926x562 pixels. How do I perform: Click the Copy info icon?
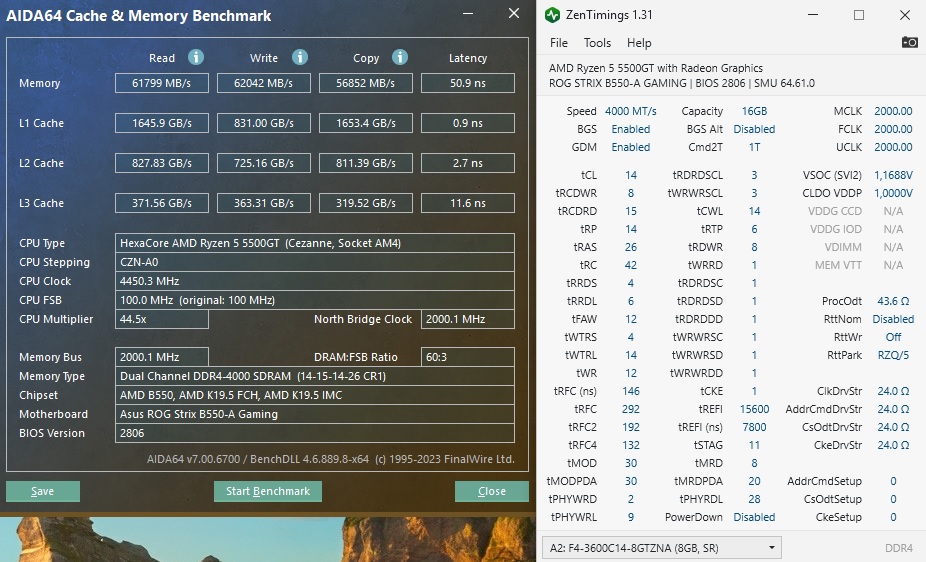point(400,57)
